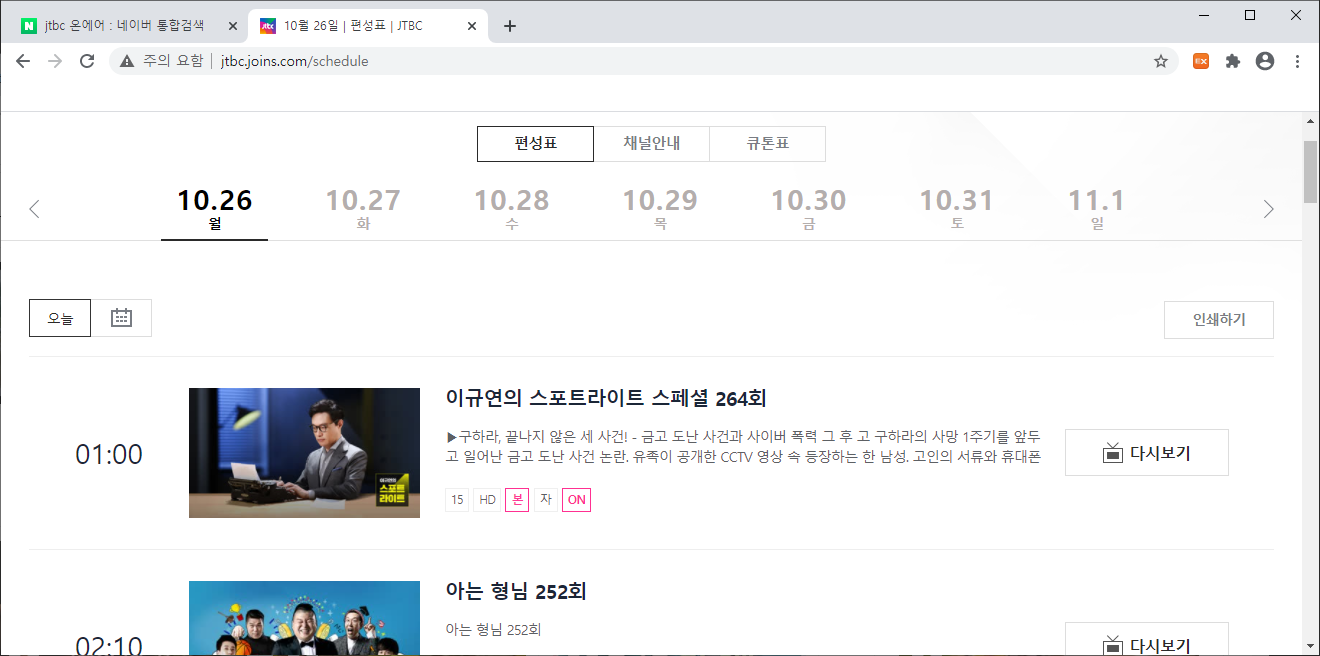
Task: Close the Naver jtbc 온에어 tab
Action: pyautogui.click(x=233, y=26)
